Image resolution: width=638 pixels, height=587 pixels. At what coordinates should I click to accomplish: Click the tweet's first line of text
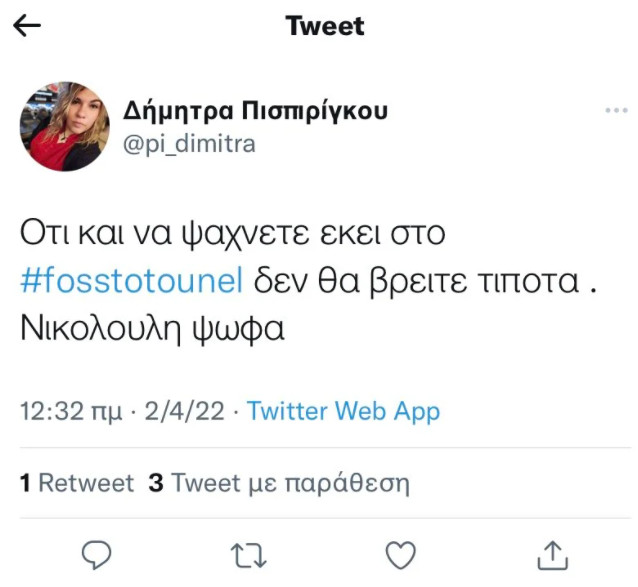(x=231, y=234)
